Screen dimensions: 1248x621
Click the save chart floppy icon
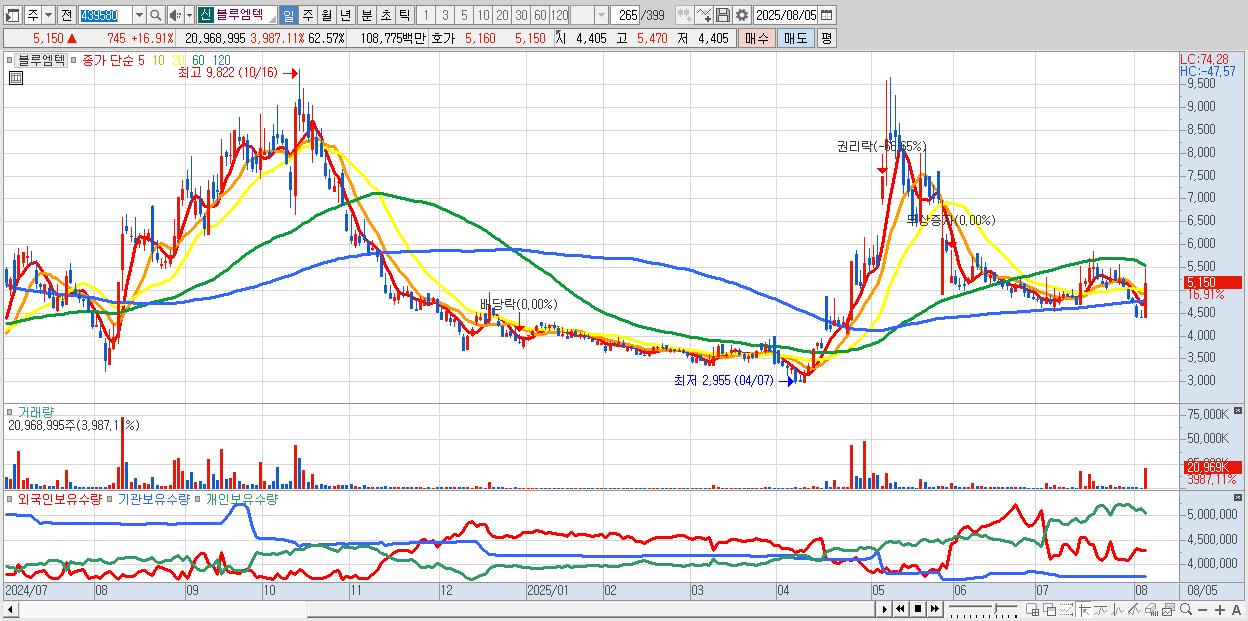coord(723,15)
